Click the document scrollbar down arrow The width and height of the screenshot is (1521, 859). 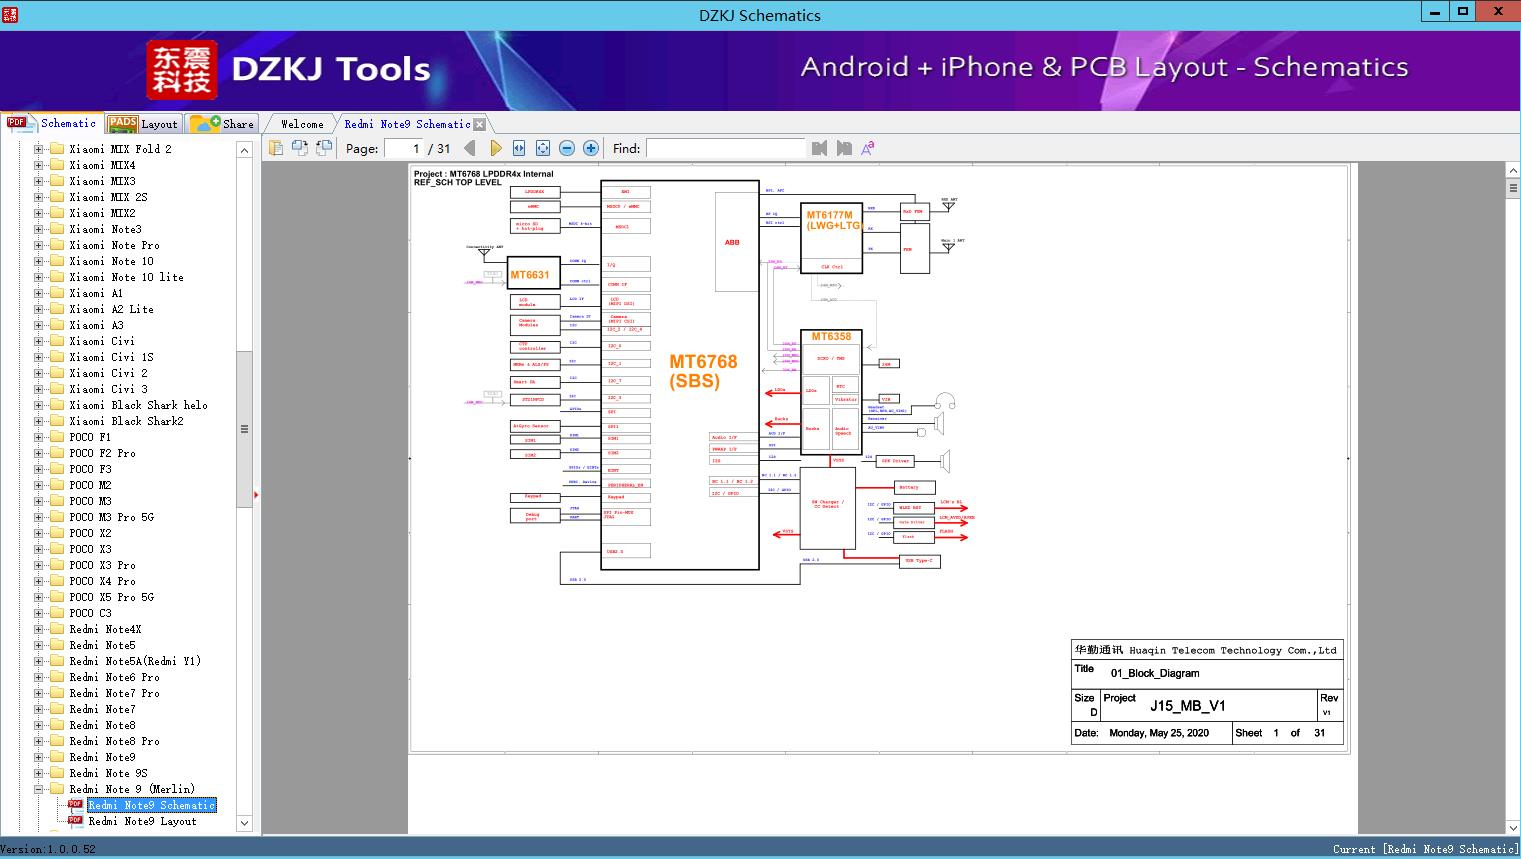(1513, 827)
